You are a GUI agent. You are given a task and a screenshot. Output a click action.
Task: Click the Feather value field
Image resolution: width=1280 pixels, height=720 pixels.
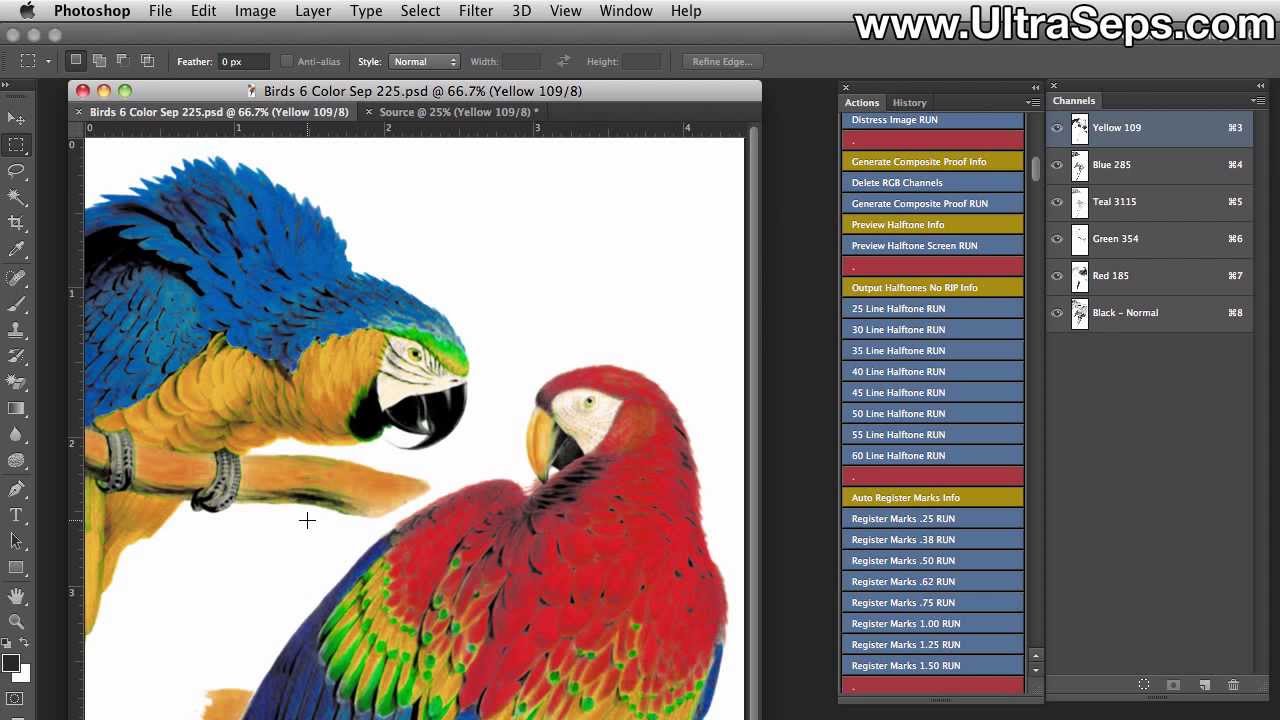tap(243, 62)
